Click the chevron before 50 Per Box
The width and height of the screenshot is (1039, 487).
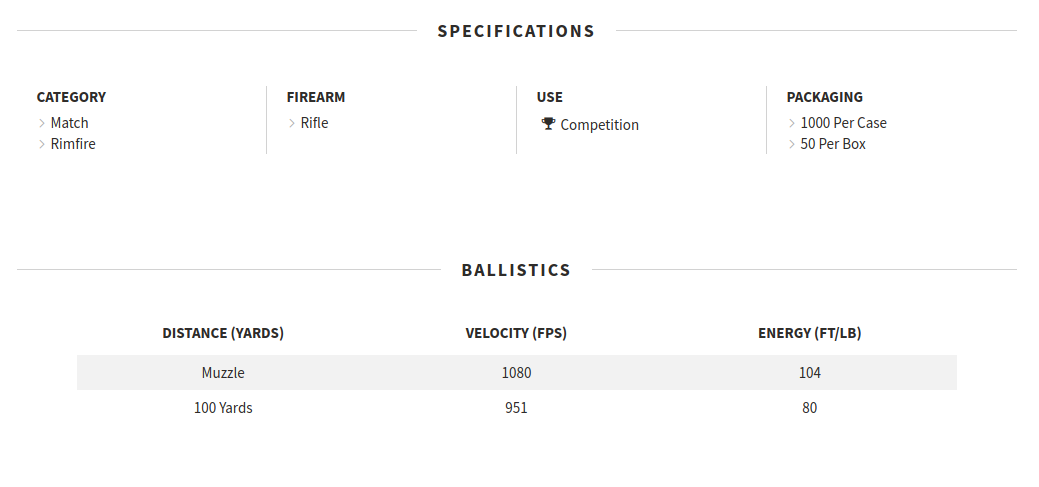pos(792,144)
